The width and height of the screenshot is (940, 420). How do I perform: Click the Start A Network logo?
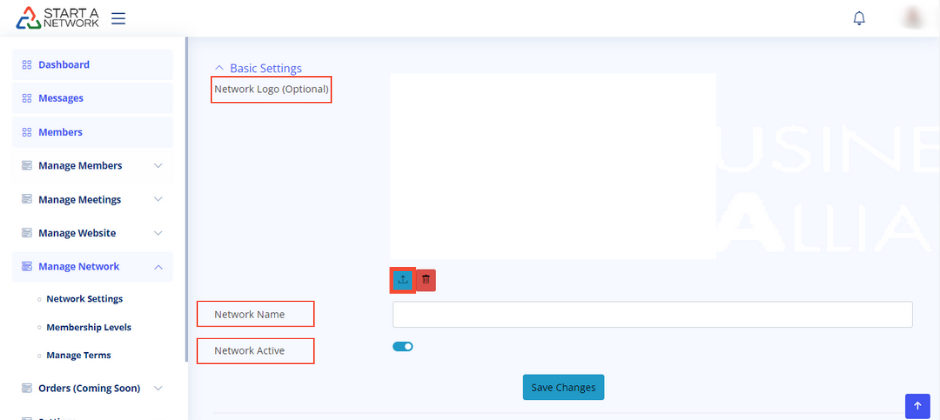[57, 18]
